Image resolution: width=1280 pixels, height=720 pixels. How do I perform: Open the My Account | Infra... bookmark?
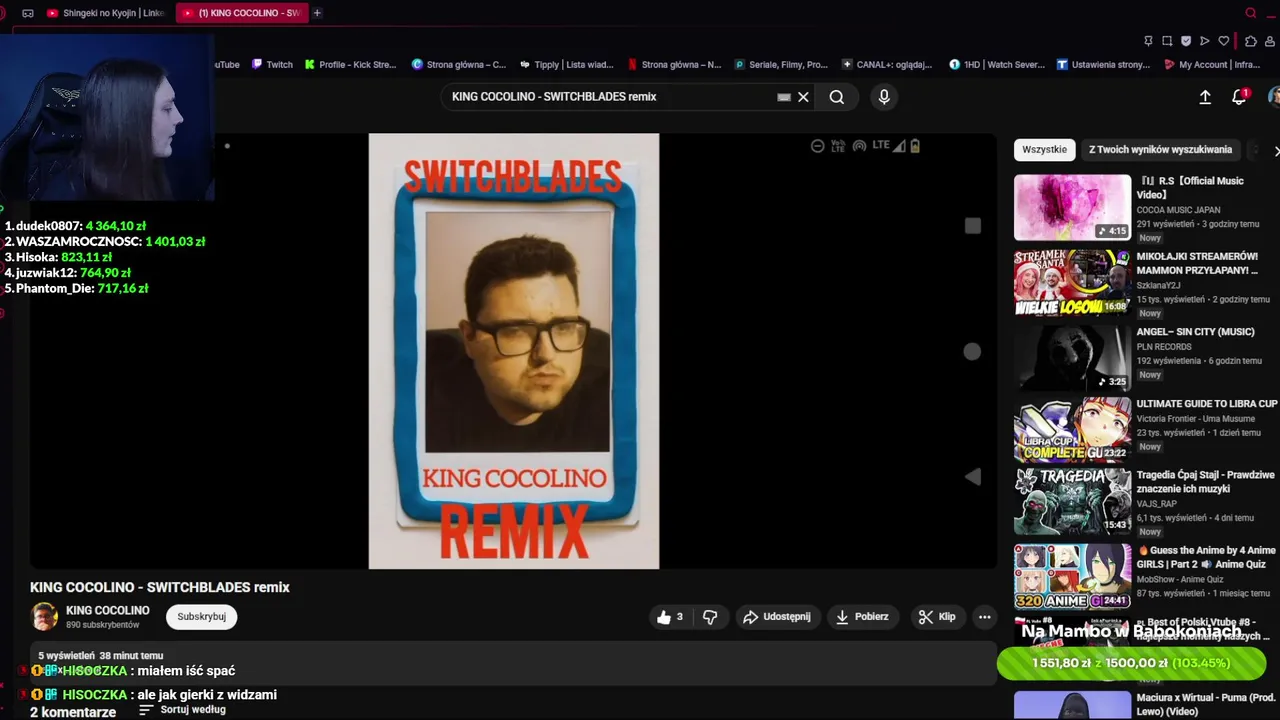pyautogui.click(x=1212, y=65)
